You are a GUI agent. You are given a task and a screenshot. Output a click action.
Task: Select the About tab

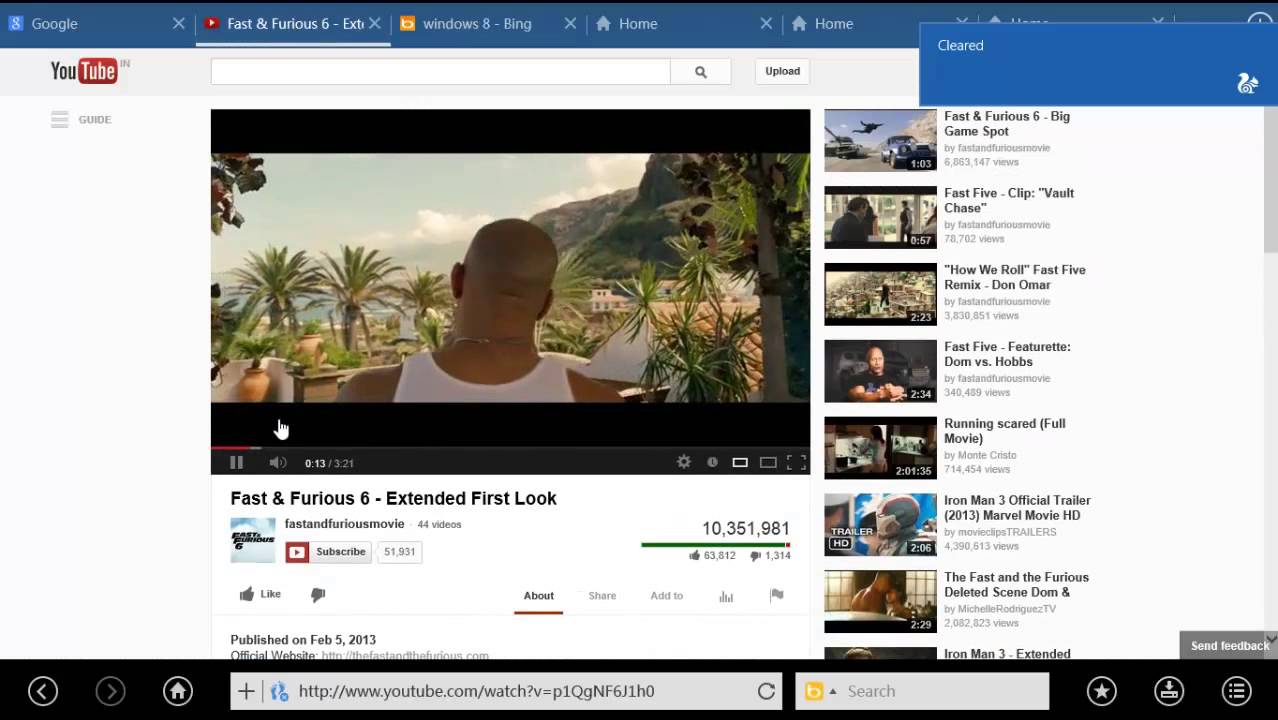(x=538, y=595)
